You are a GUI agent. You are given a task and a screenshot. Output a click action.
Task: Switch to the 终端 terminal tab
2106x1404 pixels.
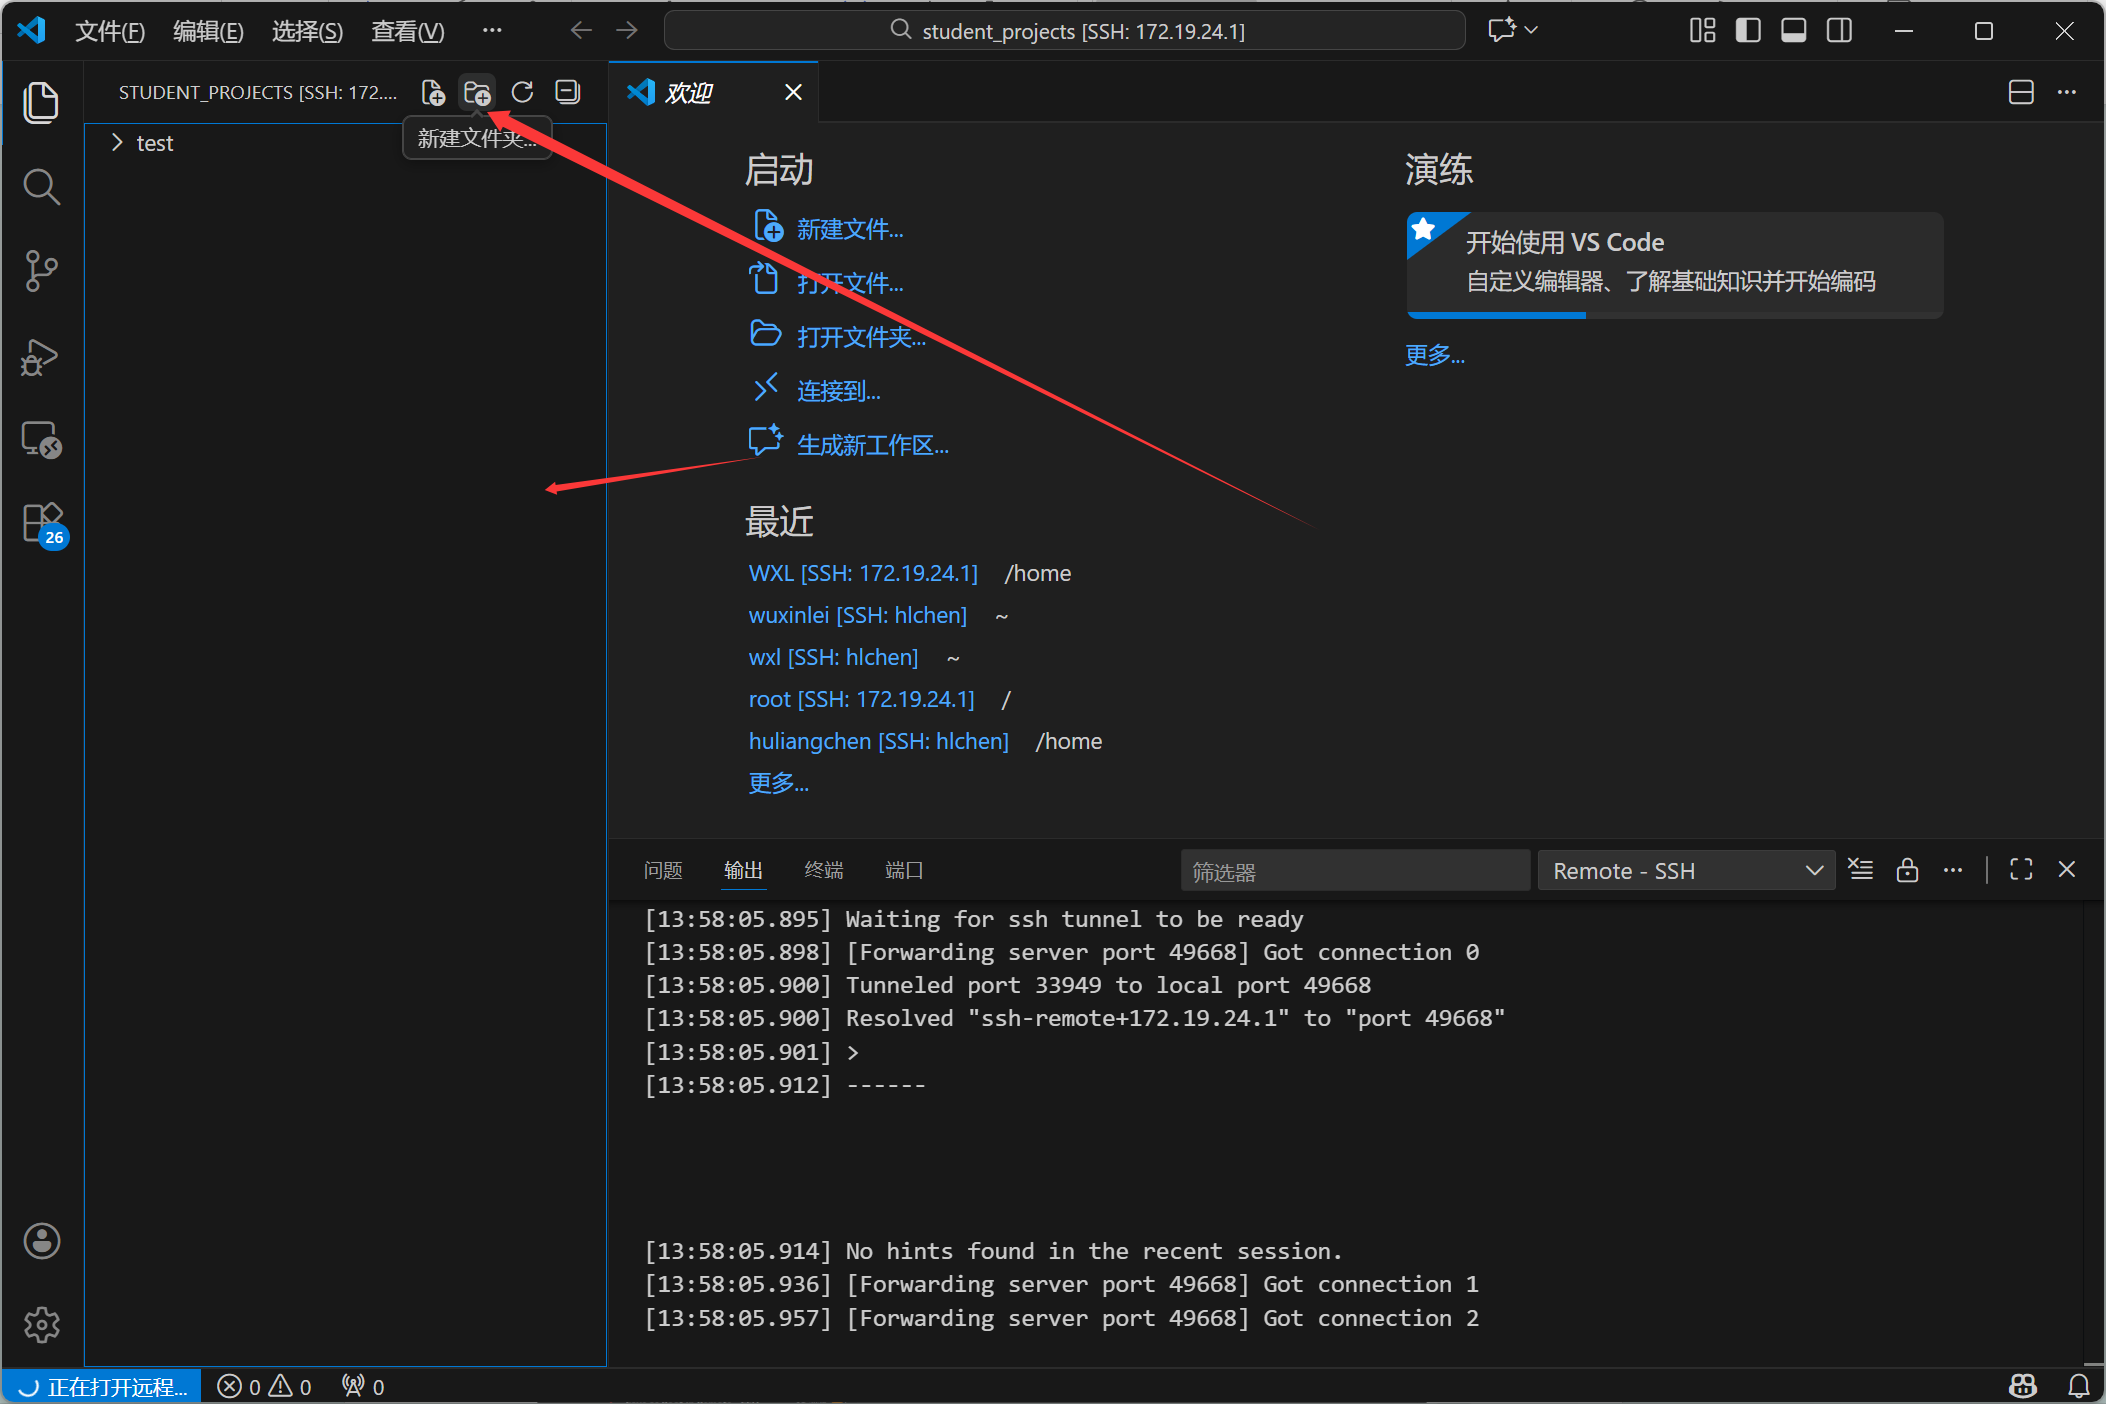[823, 870]
